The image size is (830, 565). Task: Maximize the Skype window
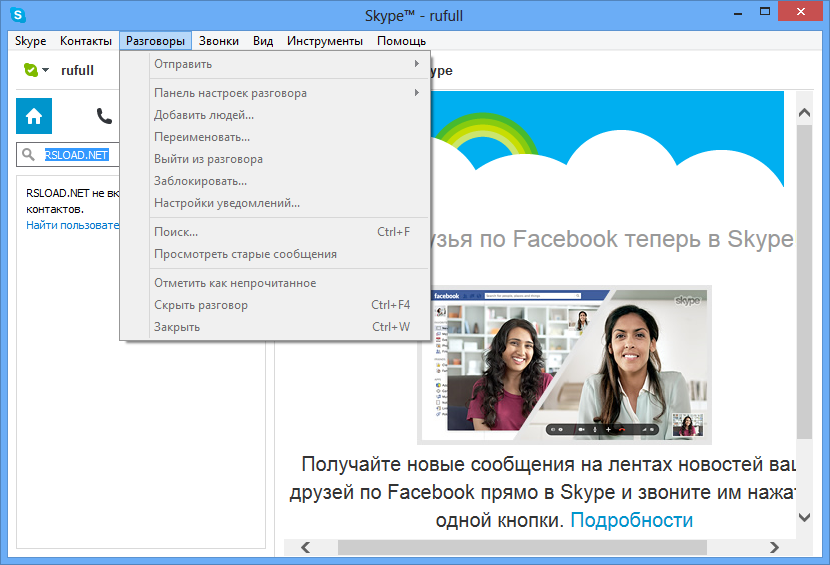pyautogui.click(x=764, y=12)
